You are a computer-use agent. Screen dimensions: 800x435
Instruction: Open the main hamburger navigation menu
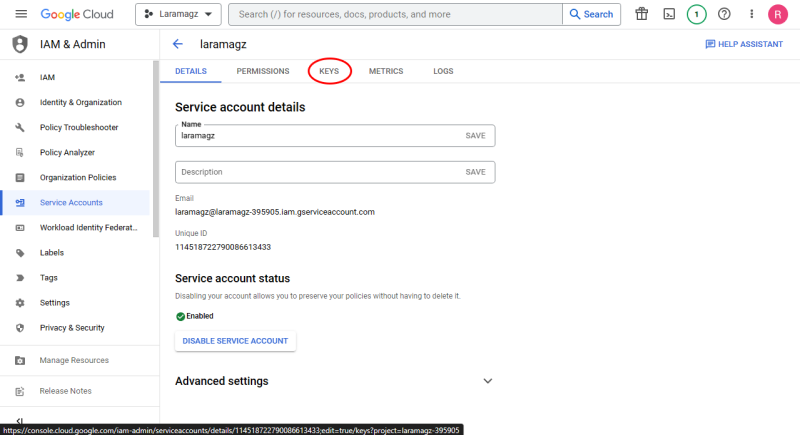(21, 14)
